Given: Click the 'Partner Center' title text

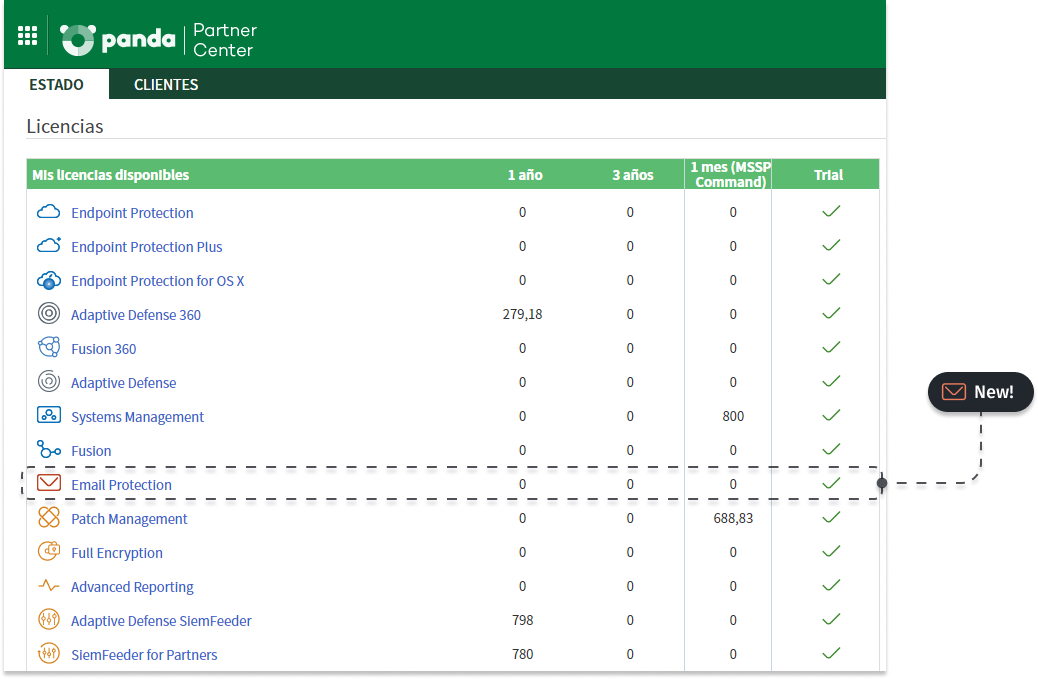Looking at the screenshot, I should [x=225, y=40].
